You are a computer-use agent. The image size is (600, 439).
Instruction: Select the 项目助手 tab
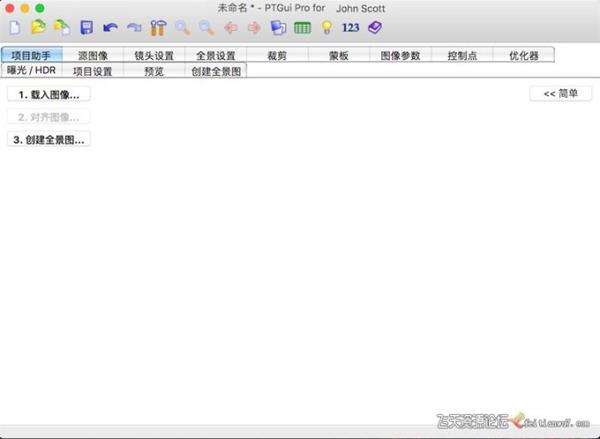click(31, 55)
